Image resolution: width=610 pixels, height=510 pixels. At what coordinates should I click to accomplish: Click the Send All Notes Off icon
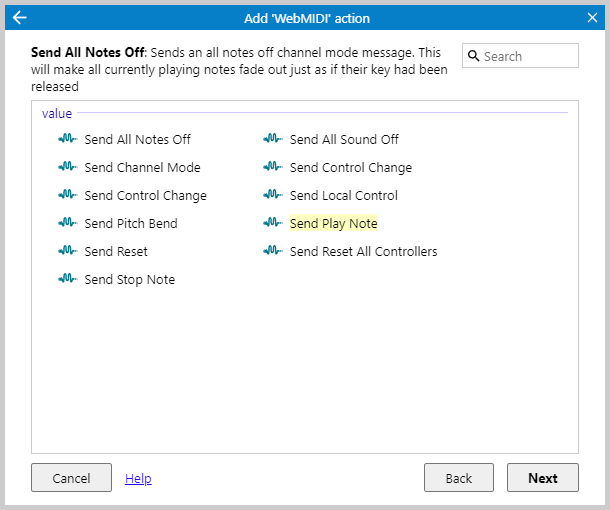[x=68, y=140]
